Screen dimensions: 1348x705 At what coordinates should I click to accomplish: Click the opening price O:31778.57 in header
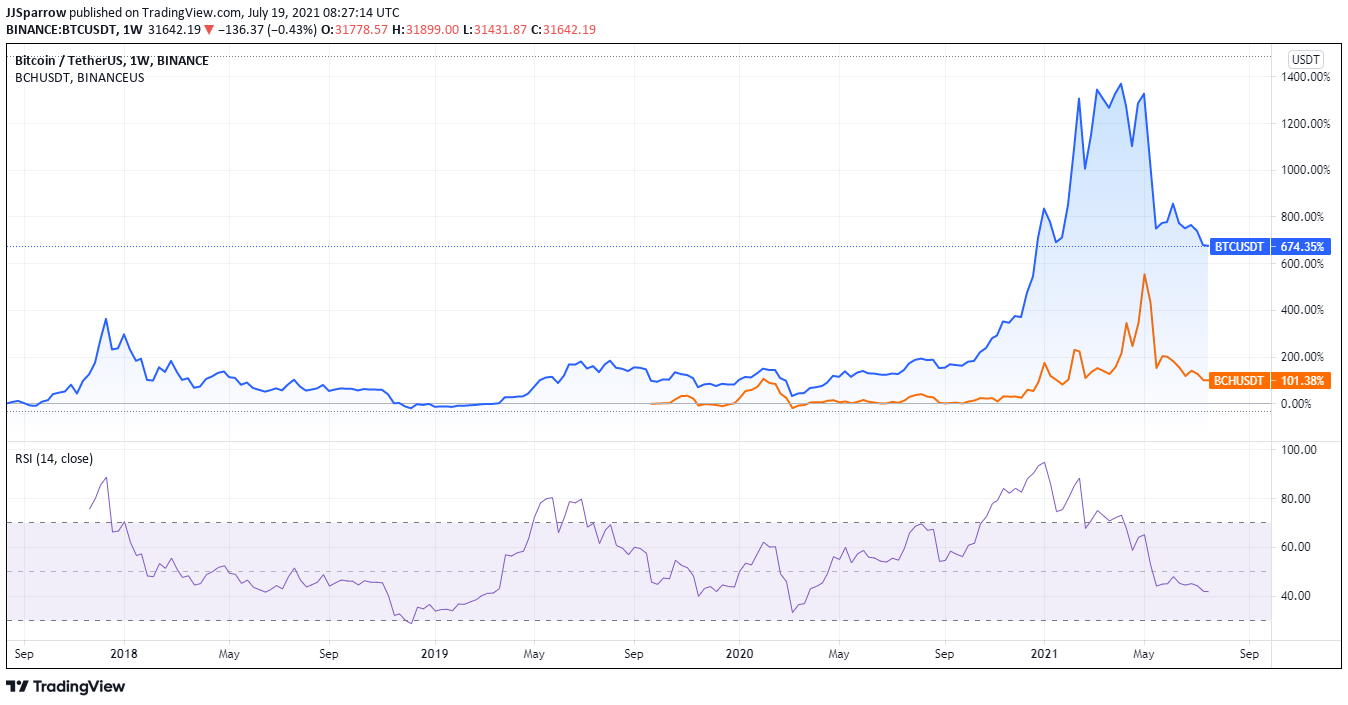click(355, 29)
